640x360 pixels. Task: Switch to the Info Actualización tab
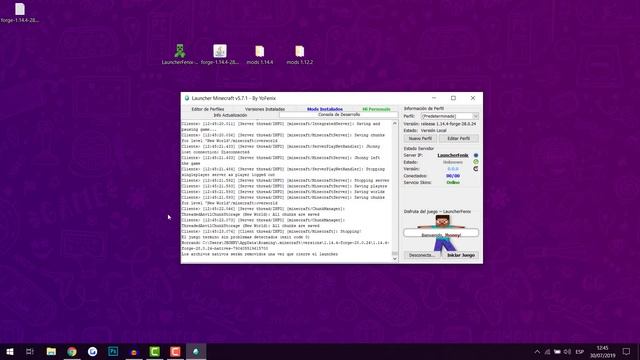tap(230, 115)
